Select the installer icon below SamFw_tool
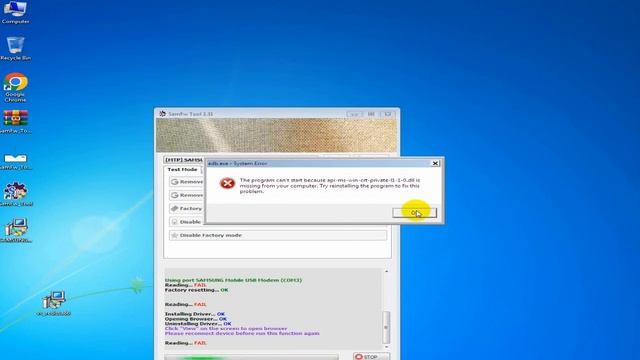 pyautogui.click(x=16, y=230)
